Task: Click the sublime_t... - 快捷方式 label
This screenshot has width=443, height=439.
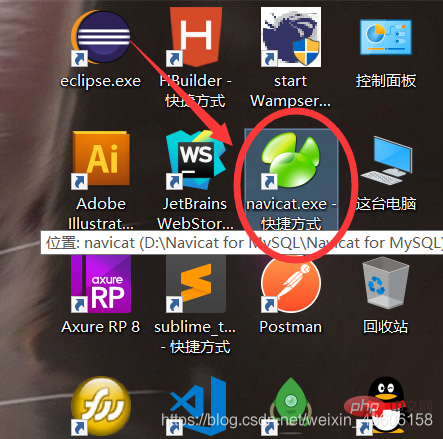Action: pyautogui.click(x=195, y=337)
